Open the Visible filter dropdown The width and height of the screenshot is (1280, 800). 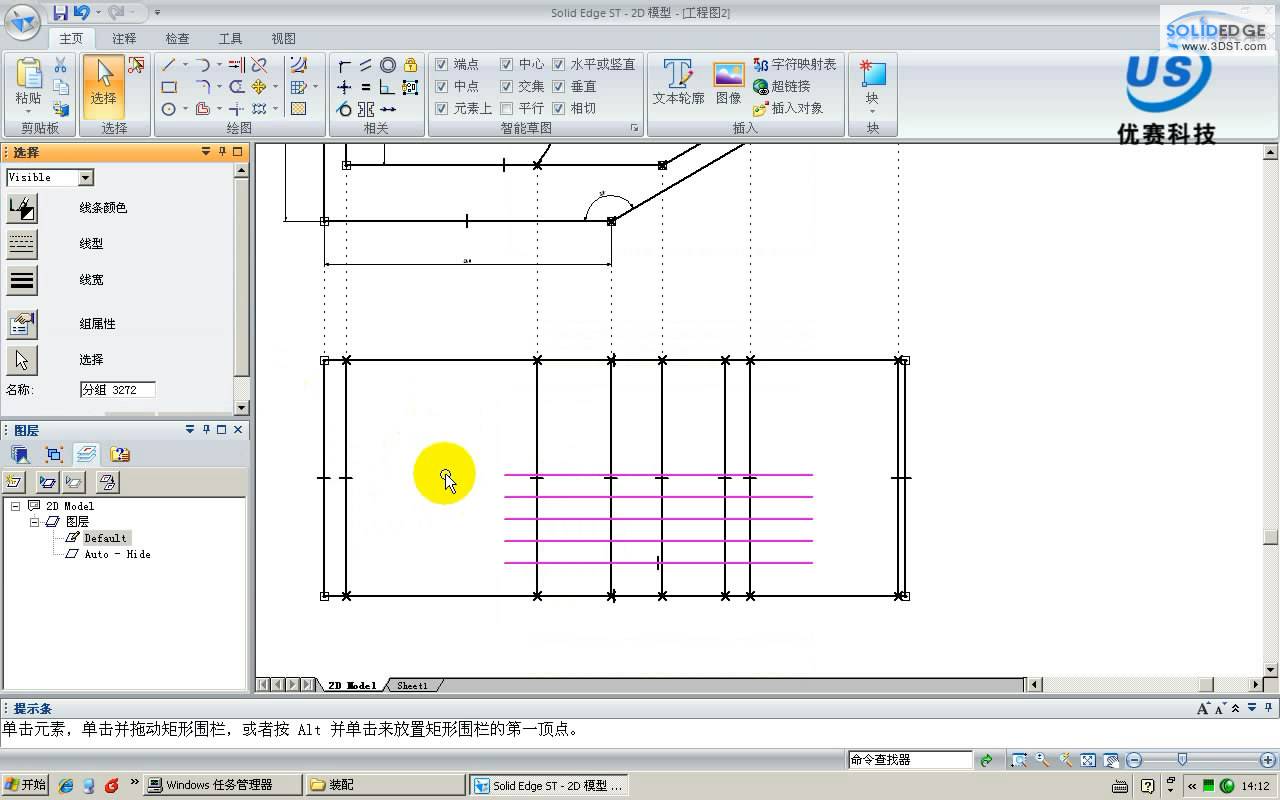click(86, 178)
